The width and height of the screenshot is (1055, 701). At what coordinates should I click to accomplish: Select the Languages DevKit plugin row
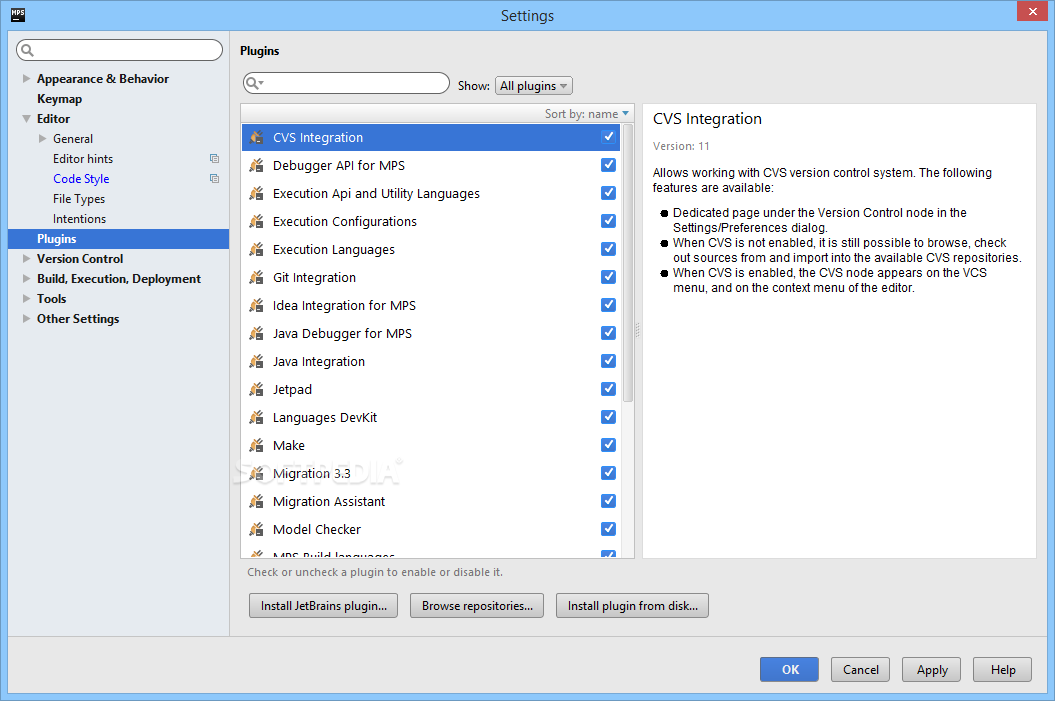click(431, 418)
